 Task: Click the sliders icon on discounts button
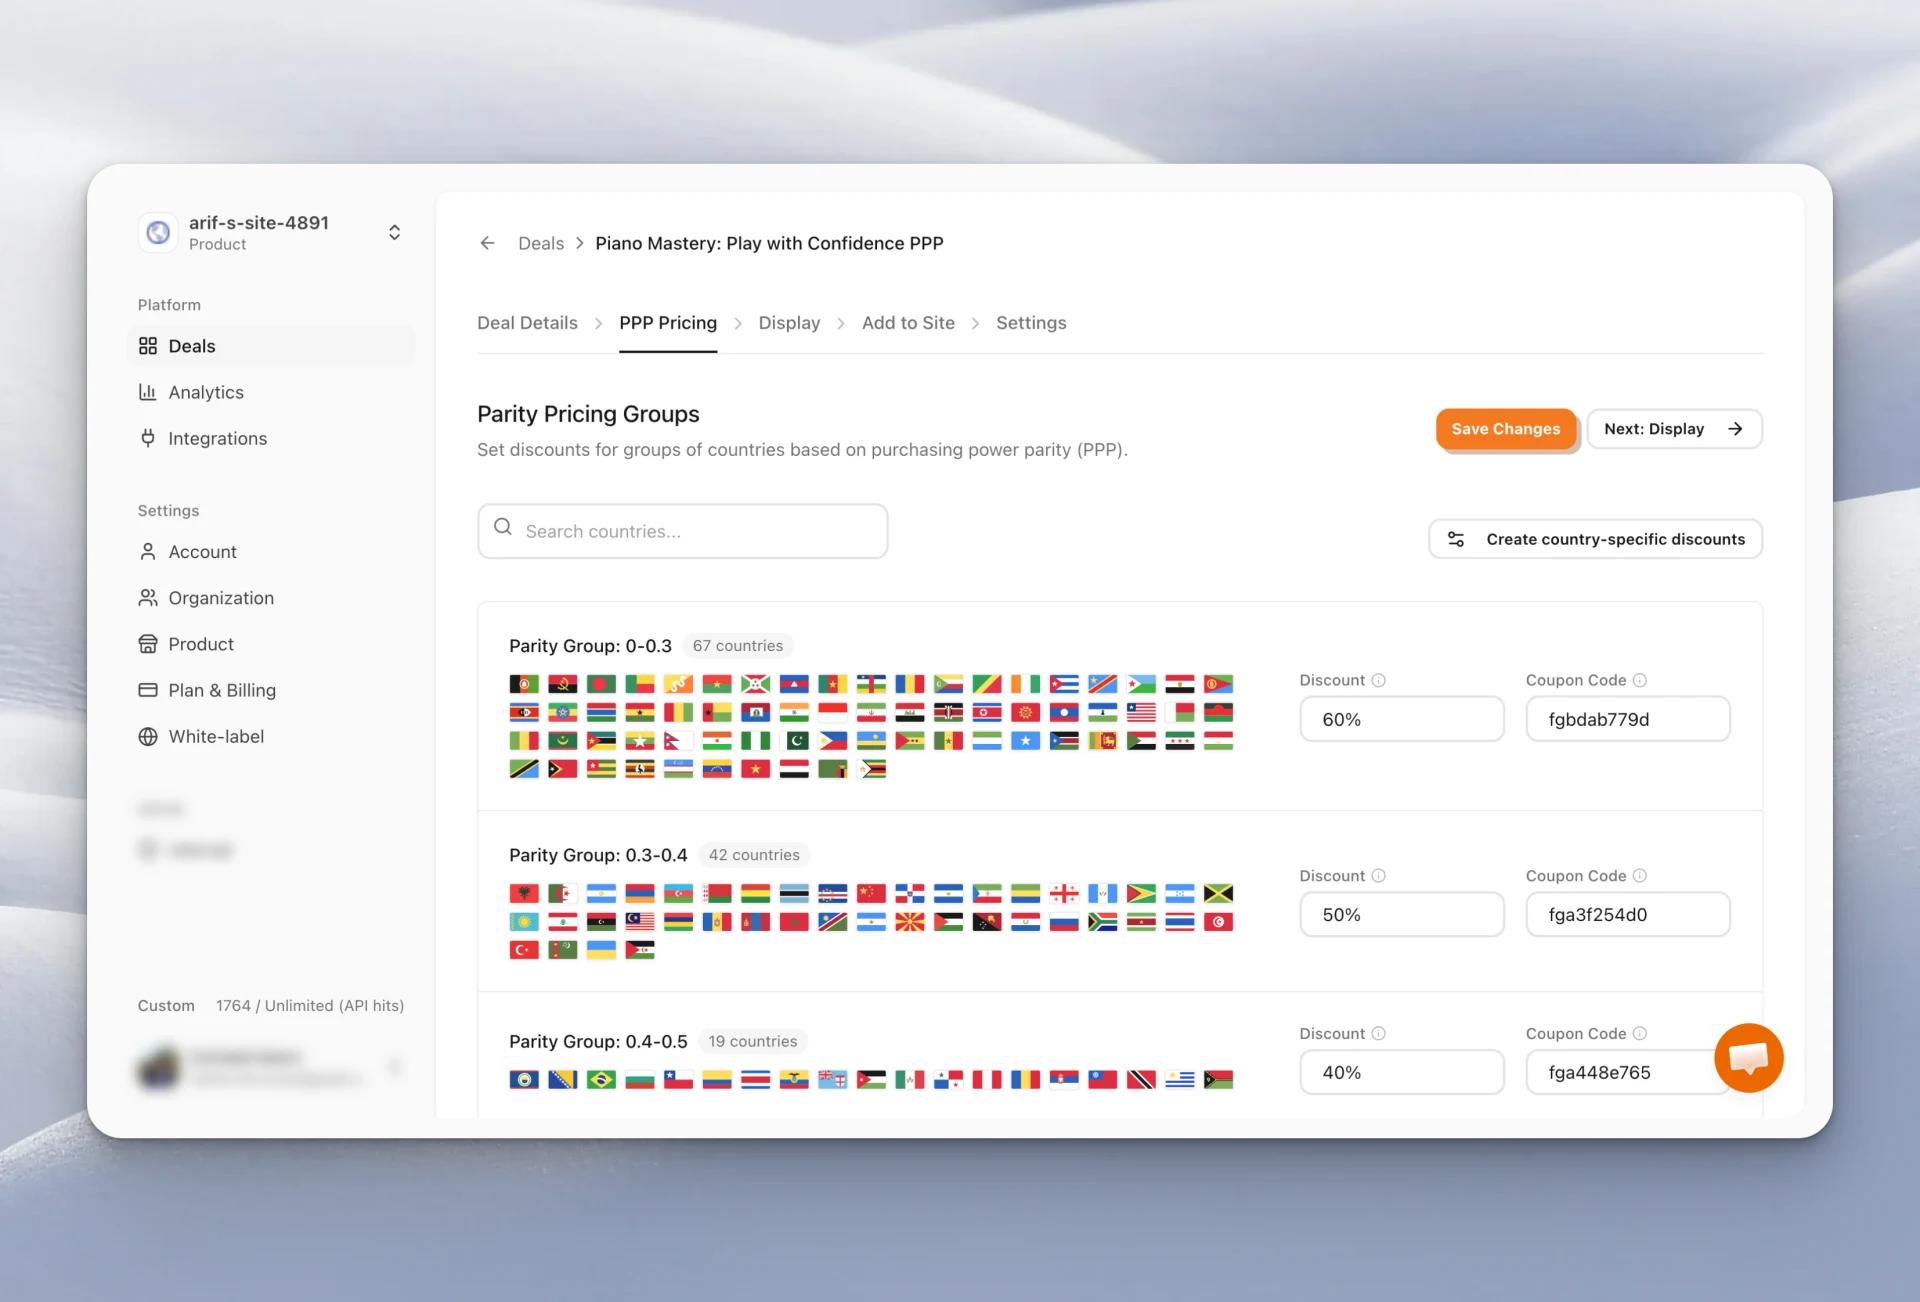point(1456,539)
